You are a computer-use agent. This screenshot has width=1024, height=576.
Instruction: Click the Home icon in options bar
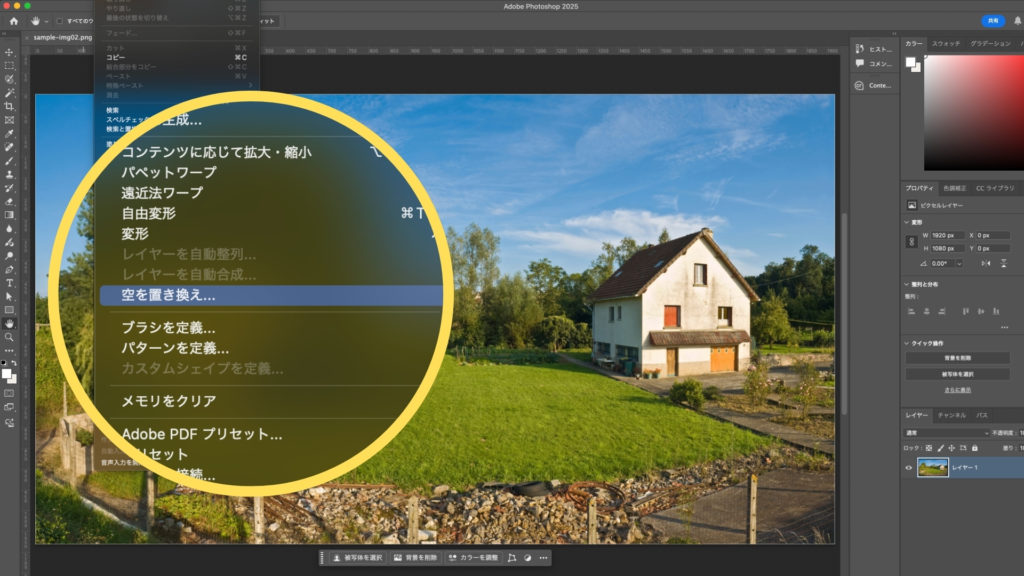point(14,20)
